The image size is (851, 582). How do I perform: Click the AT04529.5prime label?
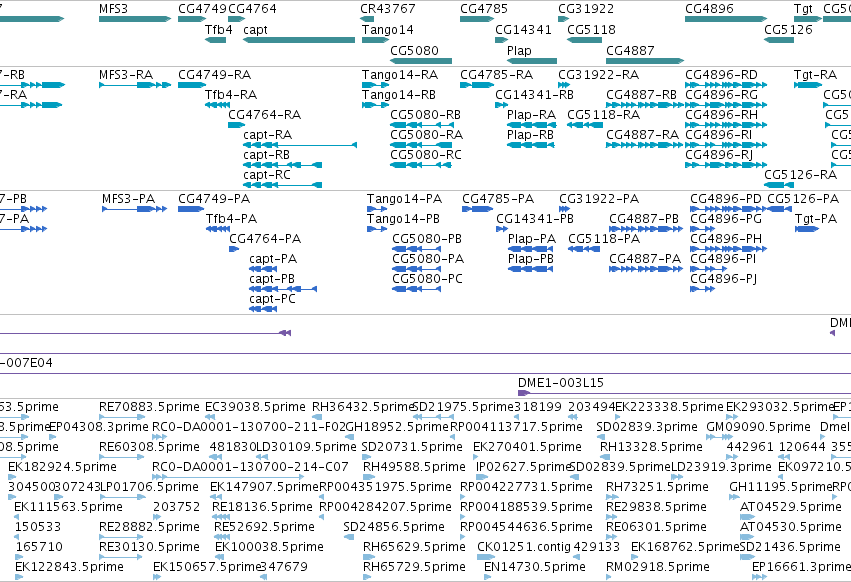(791, 507)
